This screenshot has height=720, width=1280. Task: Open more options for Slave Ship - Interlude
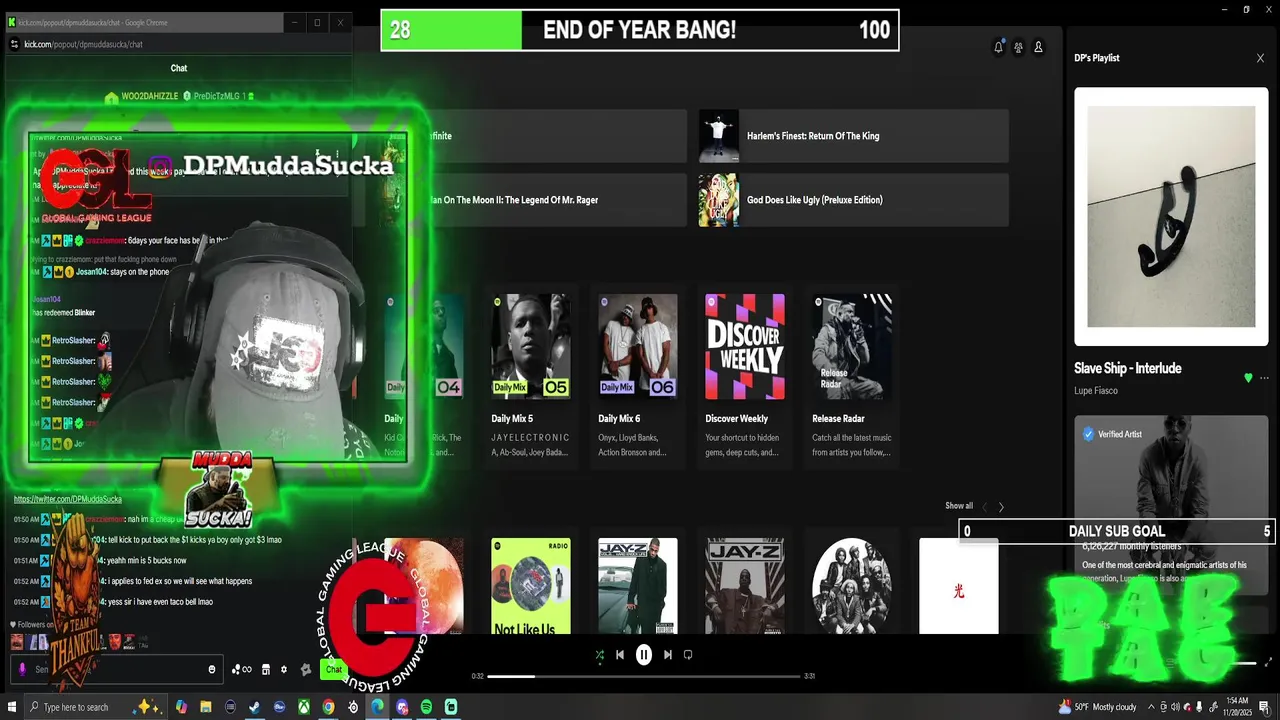1264,378
